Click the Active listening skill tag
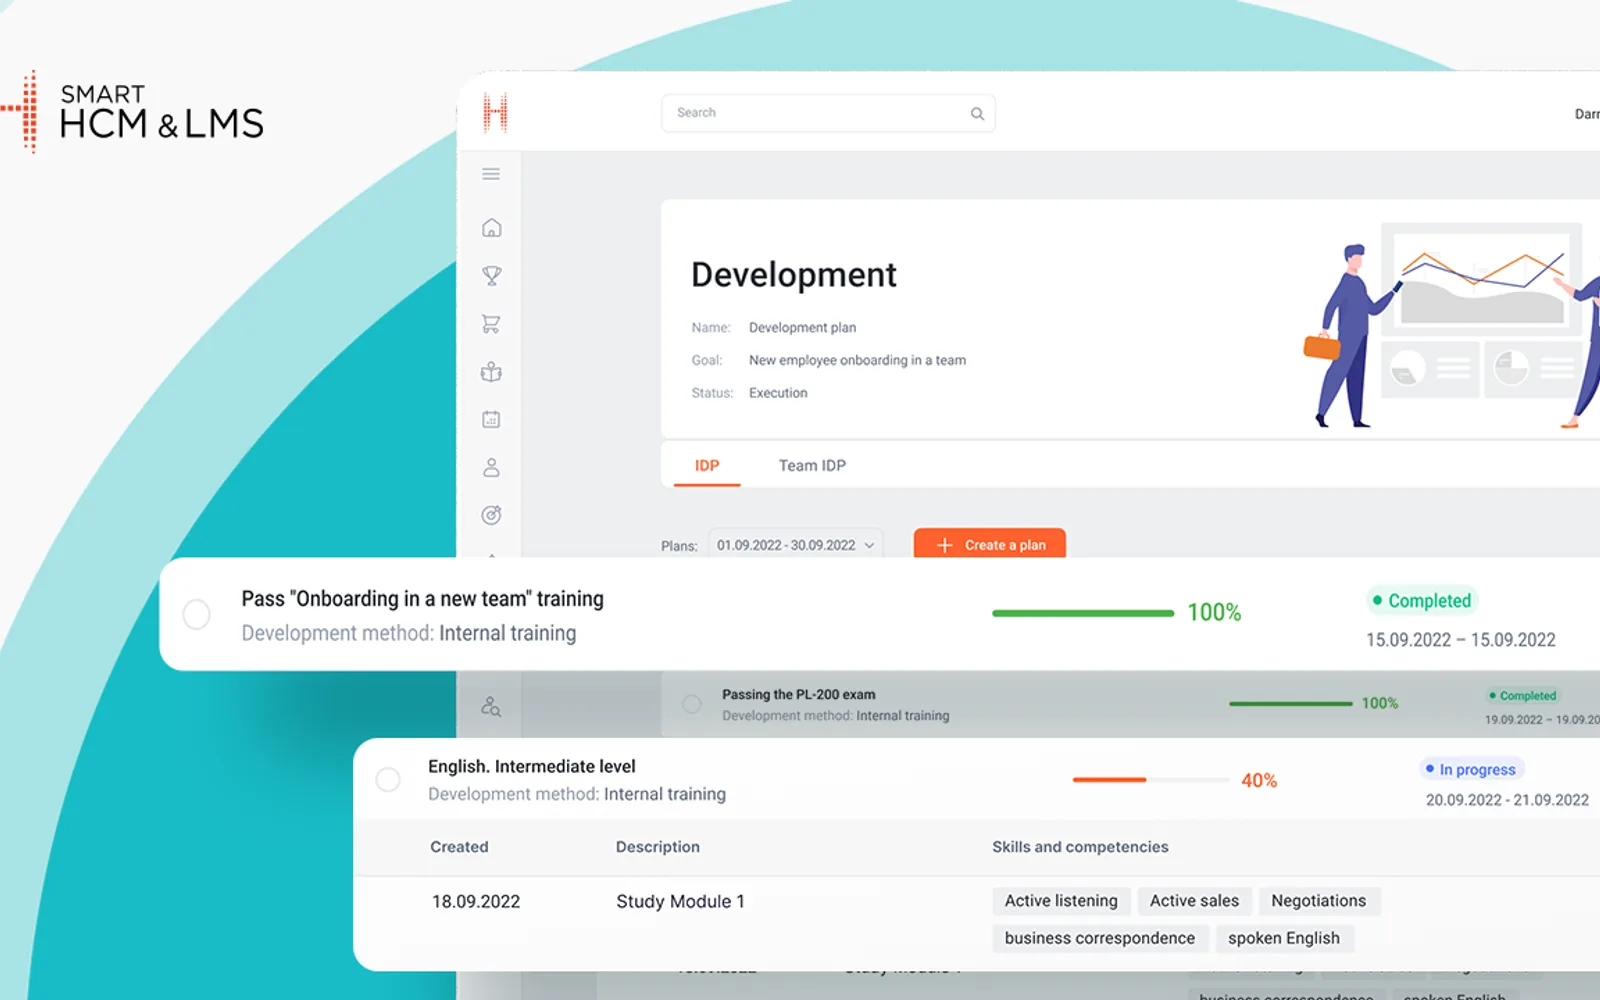Screen dimensions: 1600x1000 [x=1061, y=901]
